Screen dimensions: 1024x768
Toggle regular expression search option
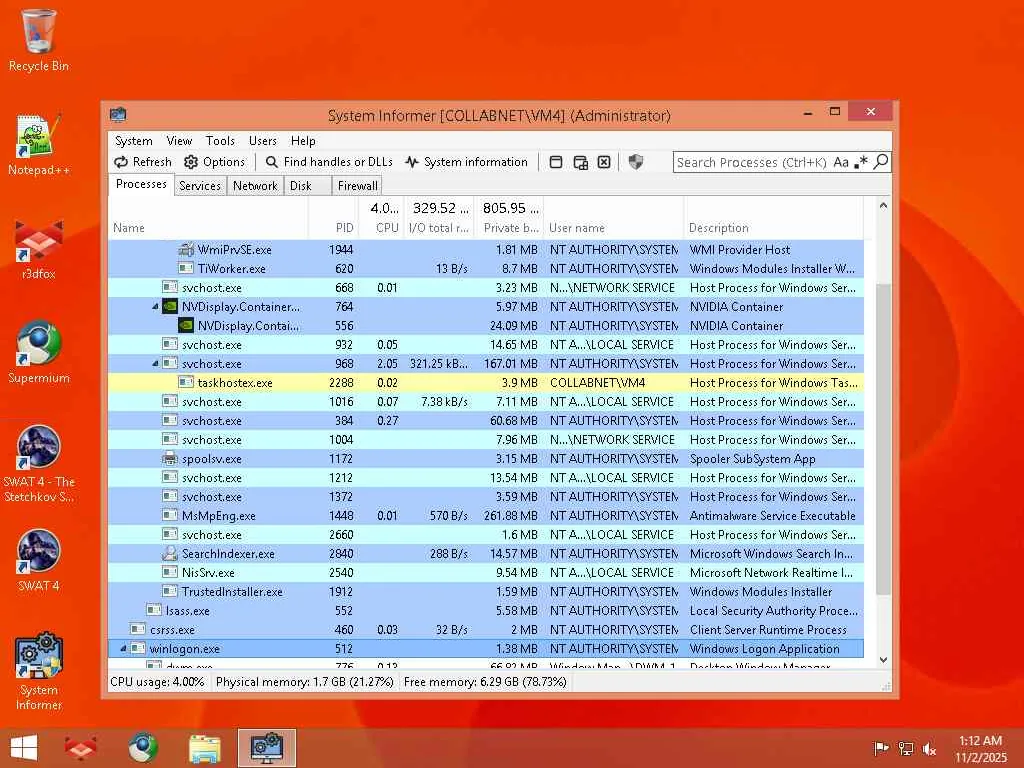click(861, 162)
